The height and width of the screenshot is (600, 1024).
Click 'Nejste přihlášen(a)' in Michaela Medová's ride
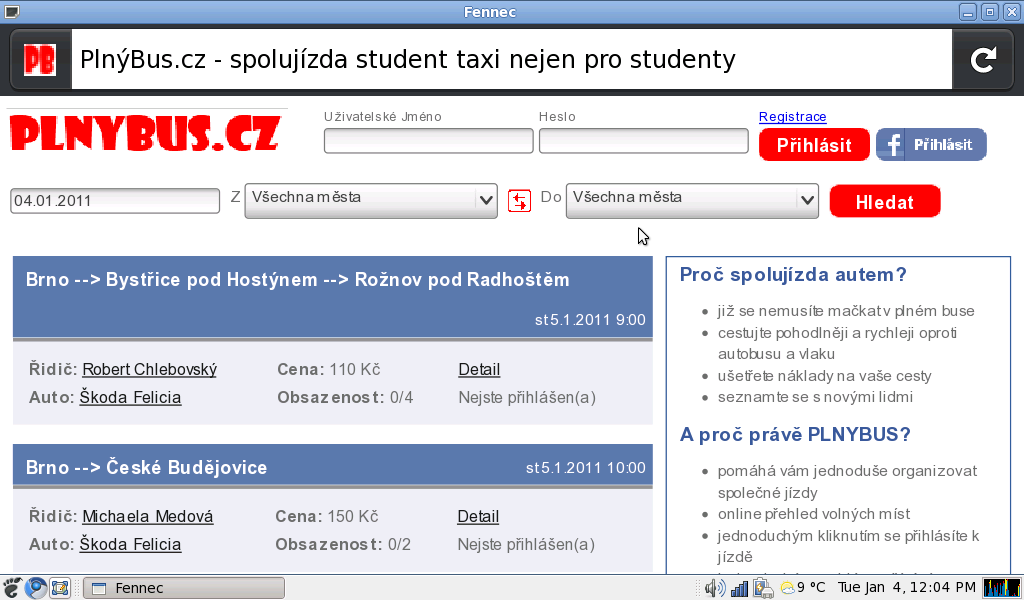tap(526, 545)
